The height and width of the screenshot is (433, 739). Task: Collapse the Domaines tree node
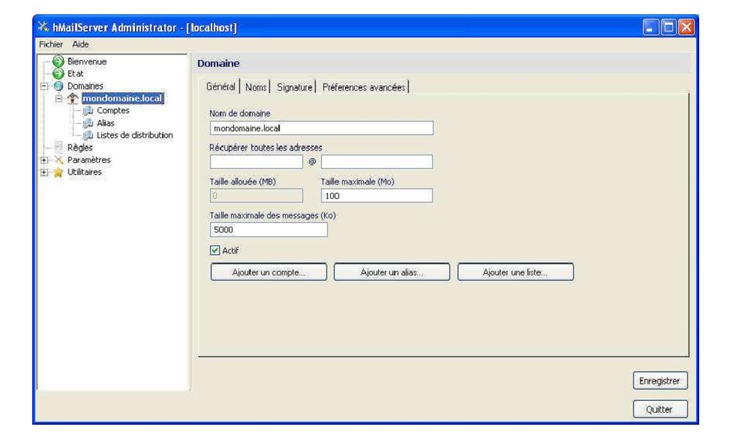pyautogui.click(x=44, y=86)
